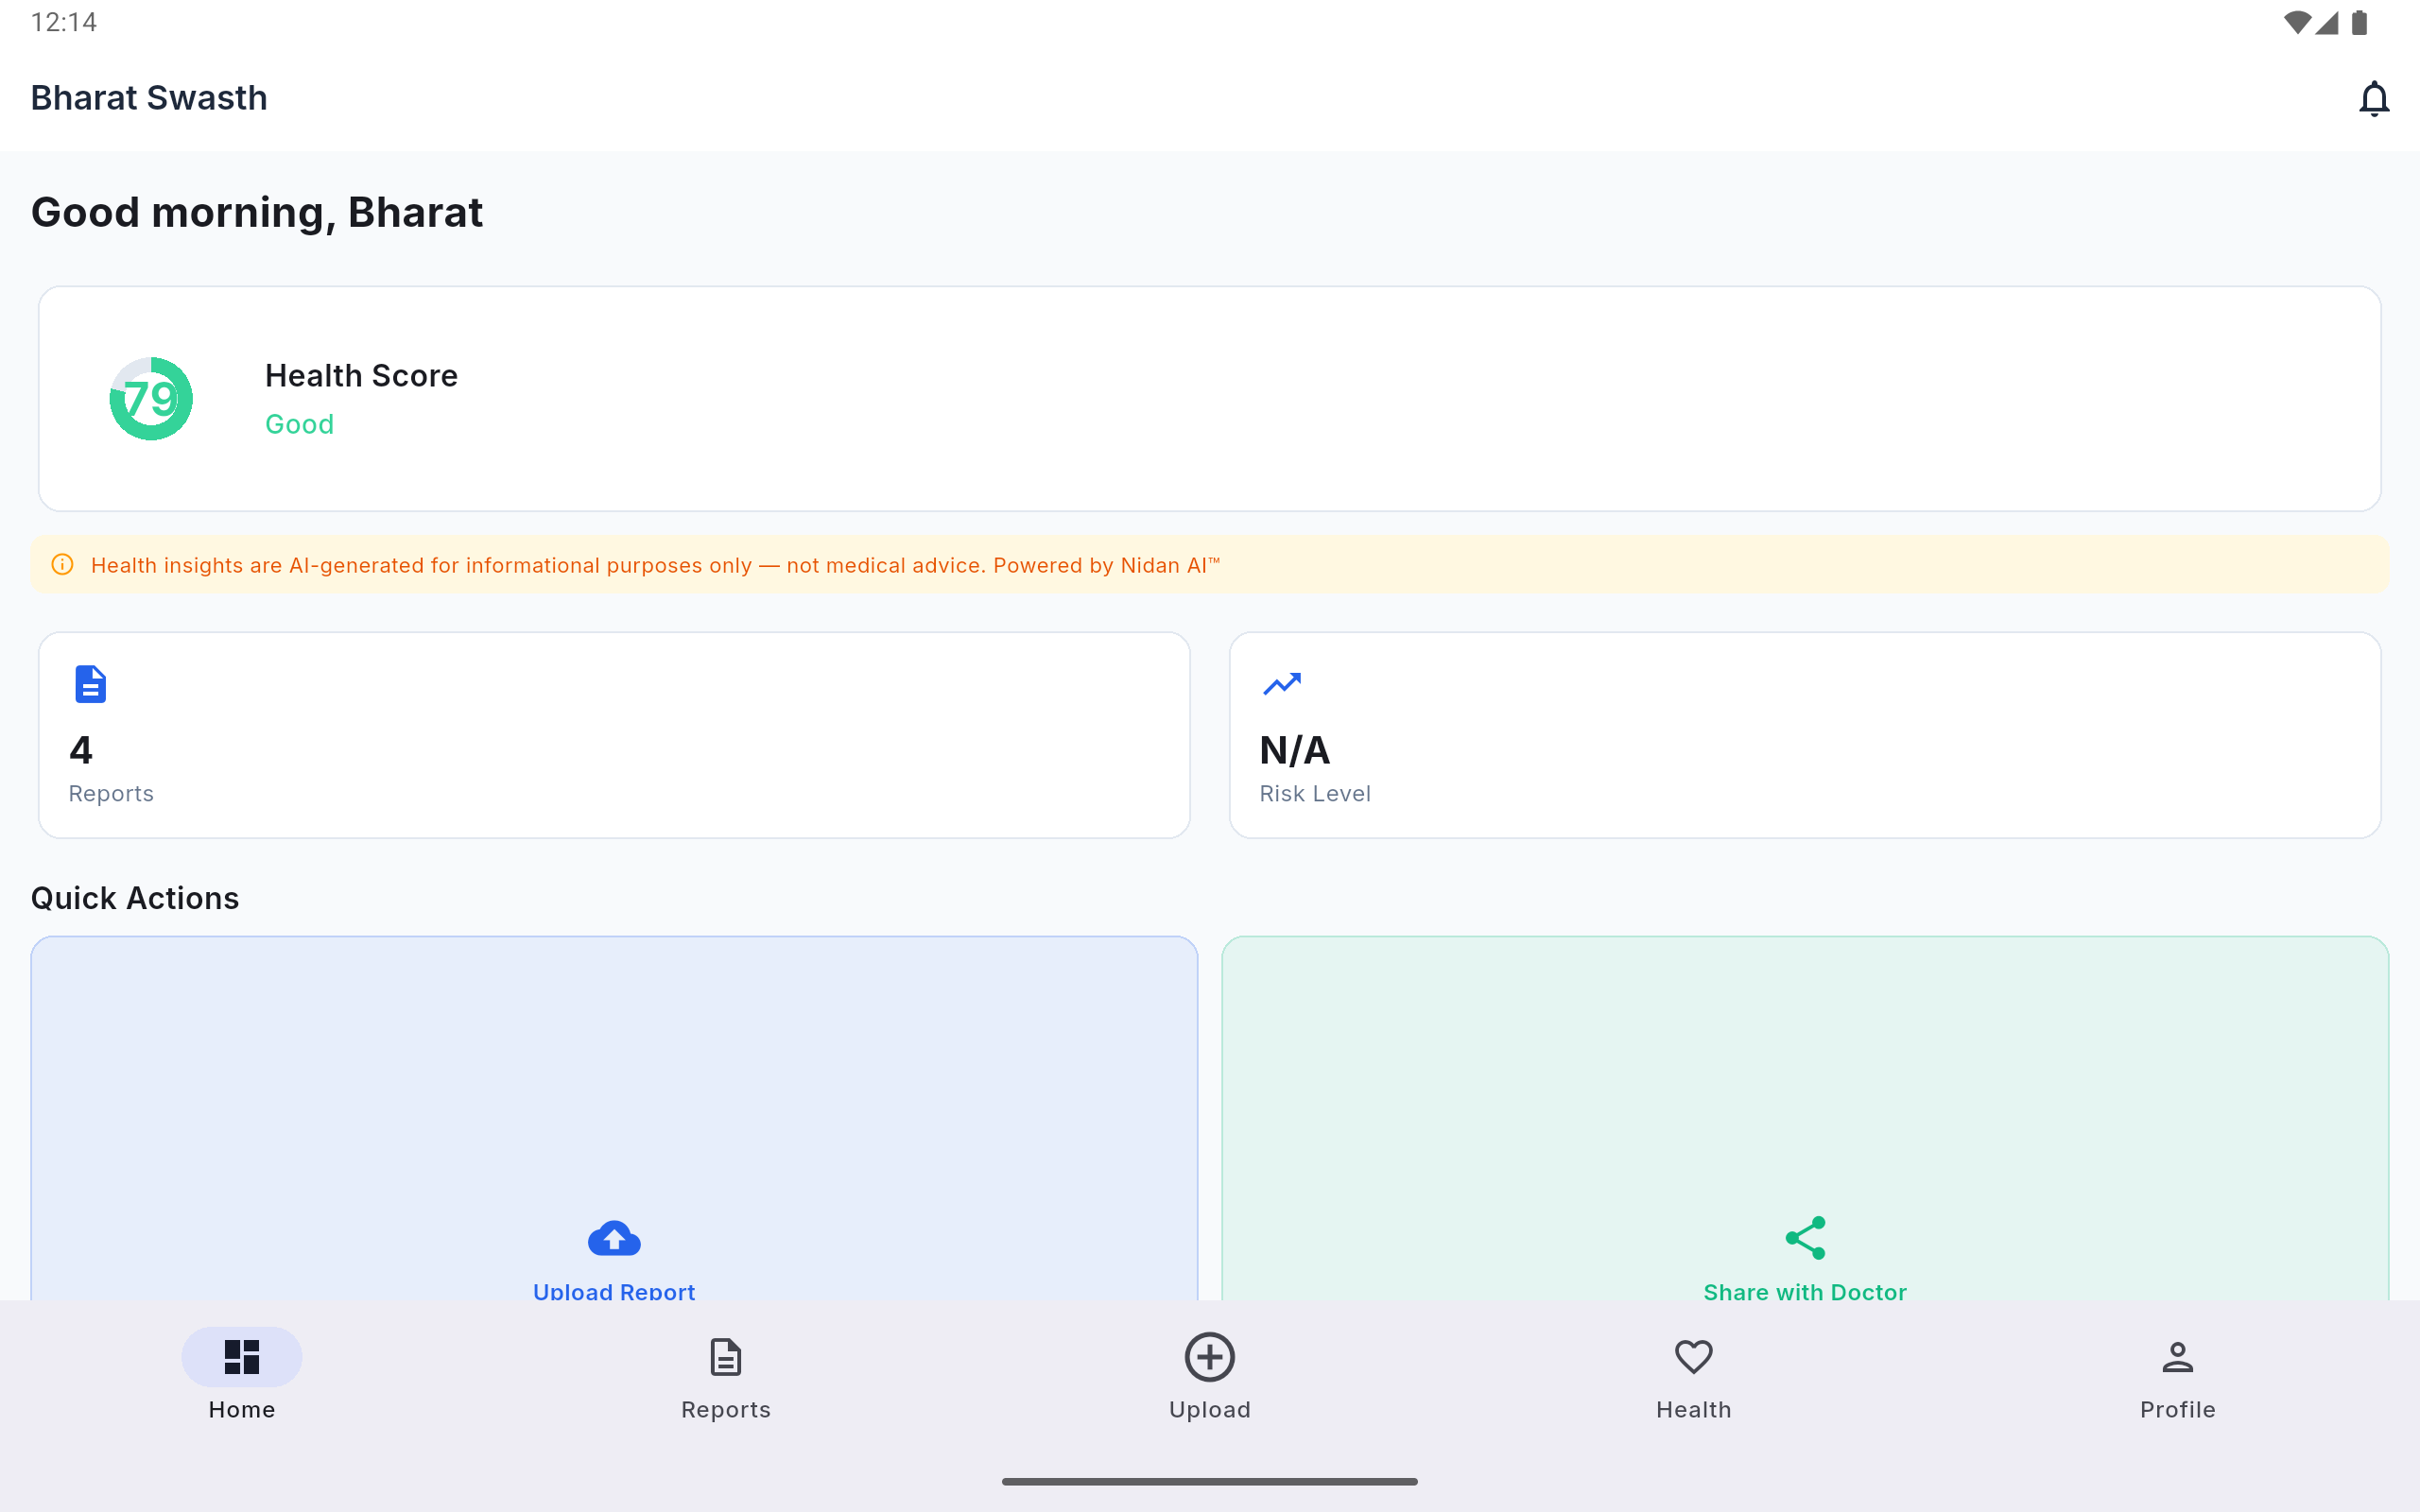Screen dimensions: 2420x1512
Task: Select the Health tab label
Action: [x=1693, y=1410]
